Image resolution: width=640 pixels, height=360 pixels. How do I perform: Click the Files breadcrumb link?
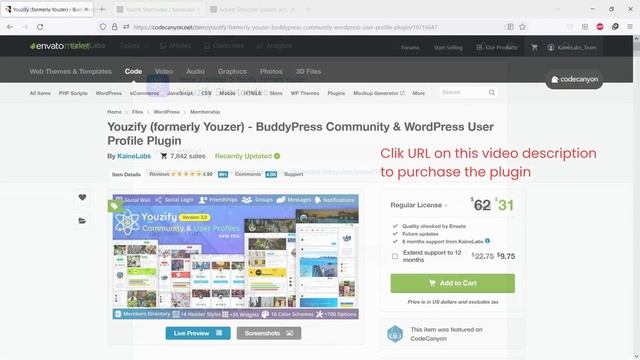138,112
